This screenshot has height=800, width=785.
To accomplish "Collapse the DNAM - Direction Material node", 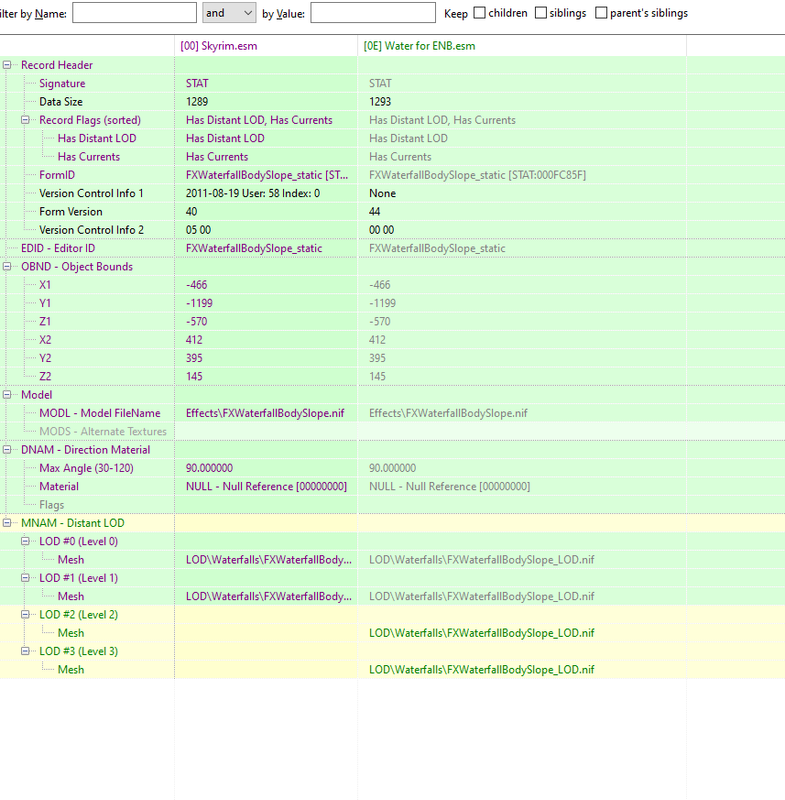I will [x=7, y=449].
